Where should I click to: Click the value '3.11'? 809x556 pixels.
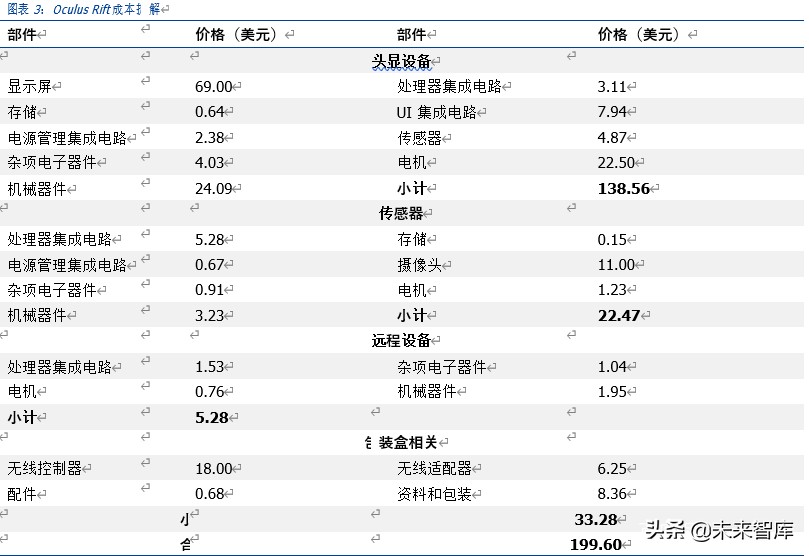(x=612, y=86)
